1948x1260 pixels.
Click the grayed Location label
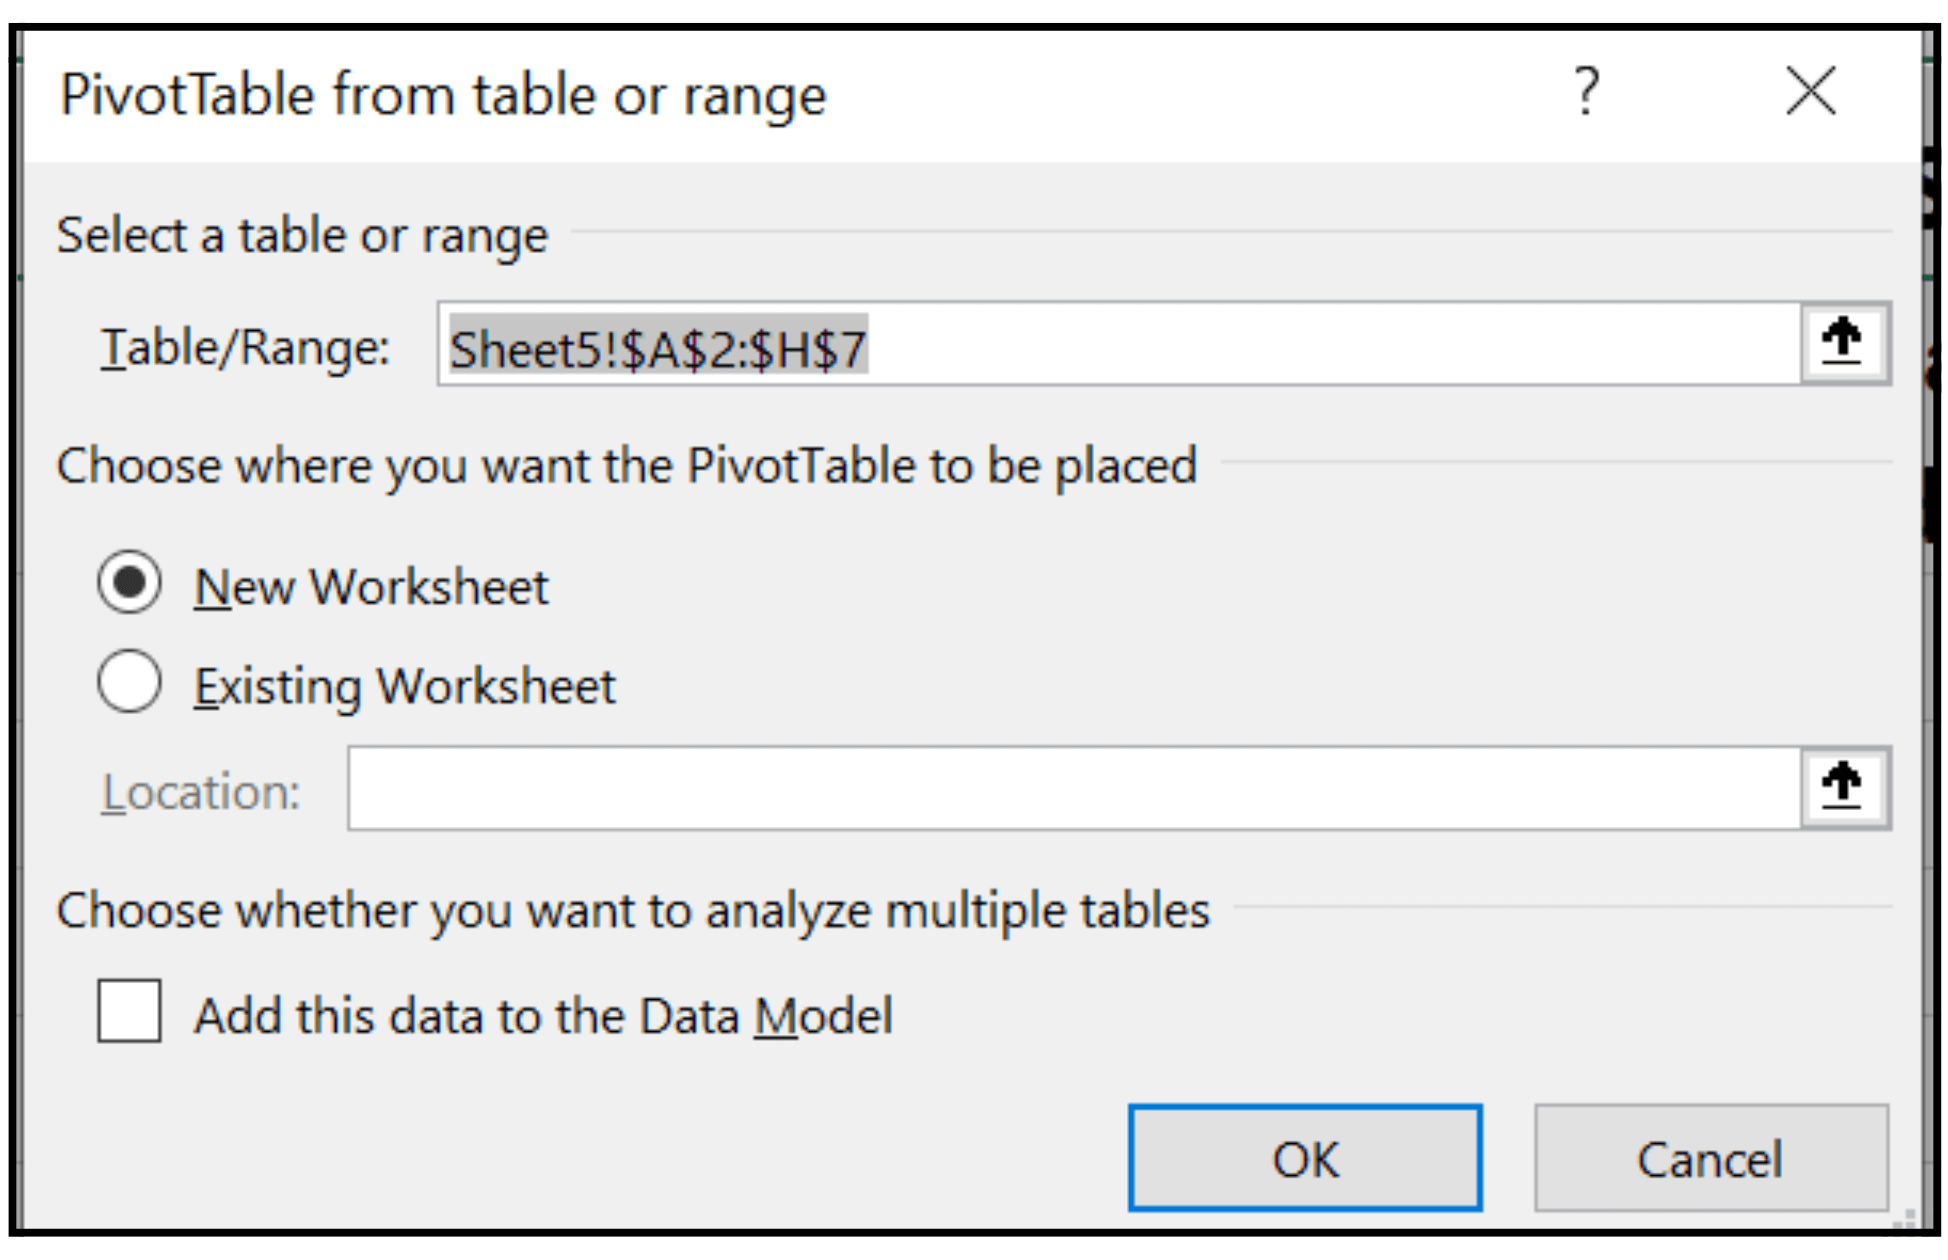[200, 791]
